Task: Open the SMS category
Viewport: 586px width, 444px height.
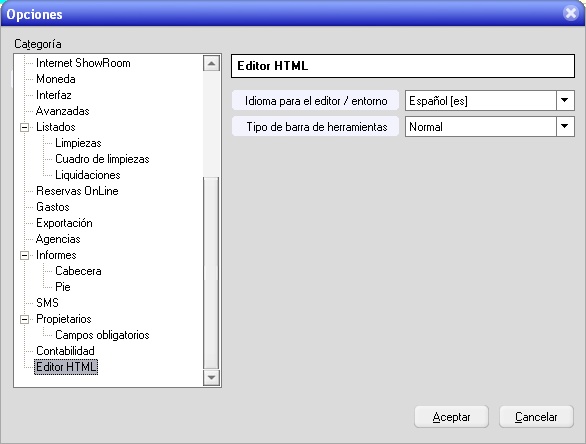Action: tap(47, 303)
